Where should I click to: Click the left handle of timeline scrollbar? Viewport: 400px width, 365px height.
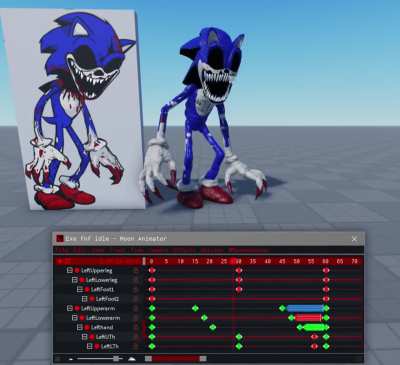(x=148, y=359)
